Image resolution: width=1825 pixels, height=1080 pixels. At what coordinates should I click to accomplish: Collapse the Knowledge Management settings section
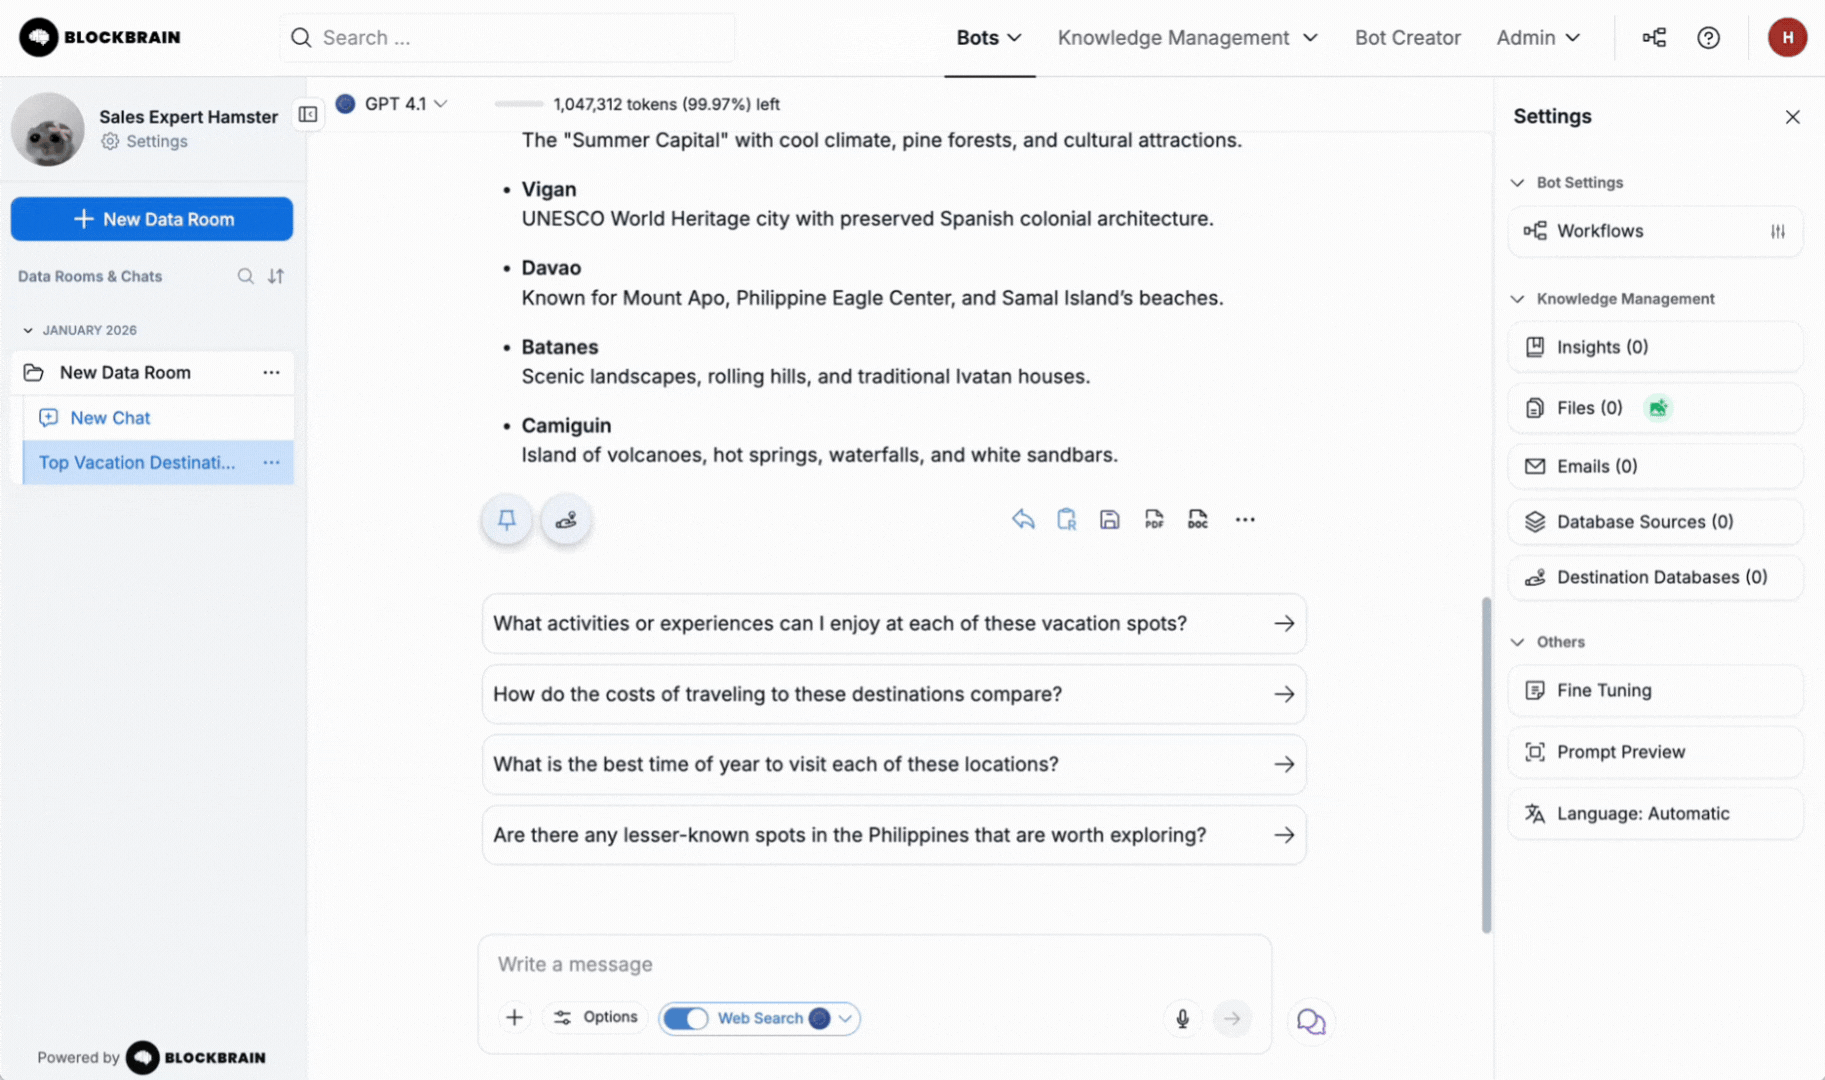1518,299
